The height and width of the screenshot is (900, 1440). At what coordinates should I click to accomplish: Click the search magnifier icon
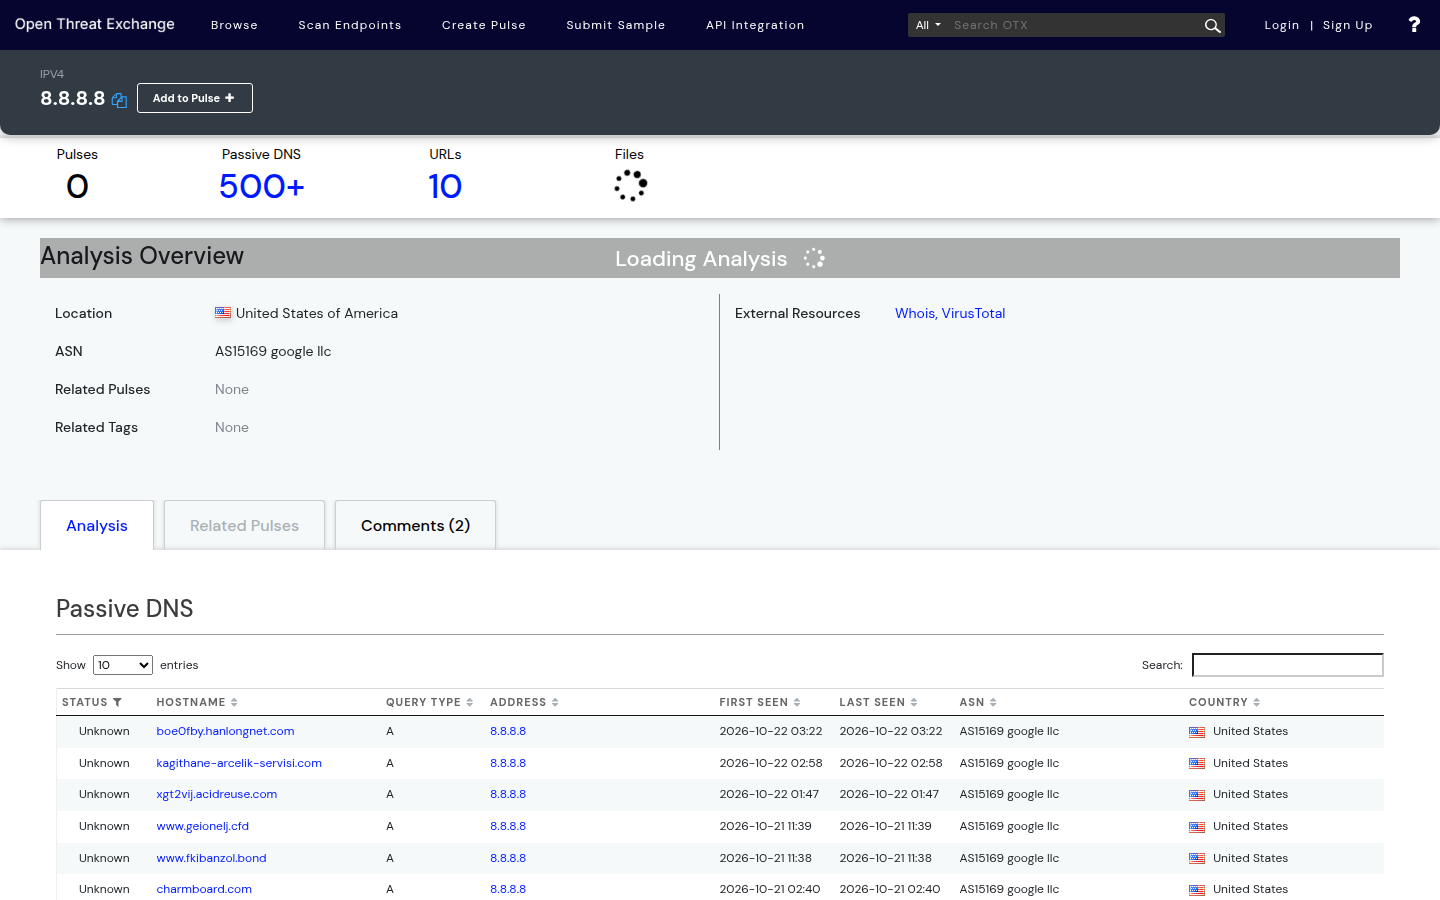point(1212,25)
